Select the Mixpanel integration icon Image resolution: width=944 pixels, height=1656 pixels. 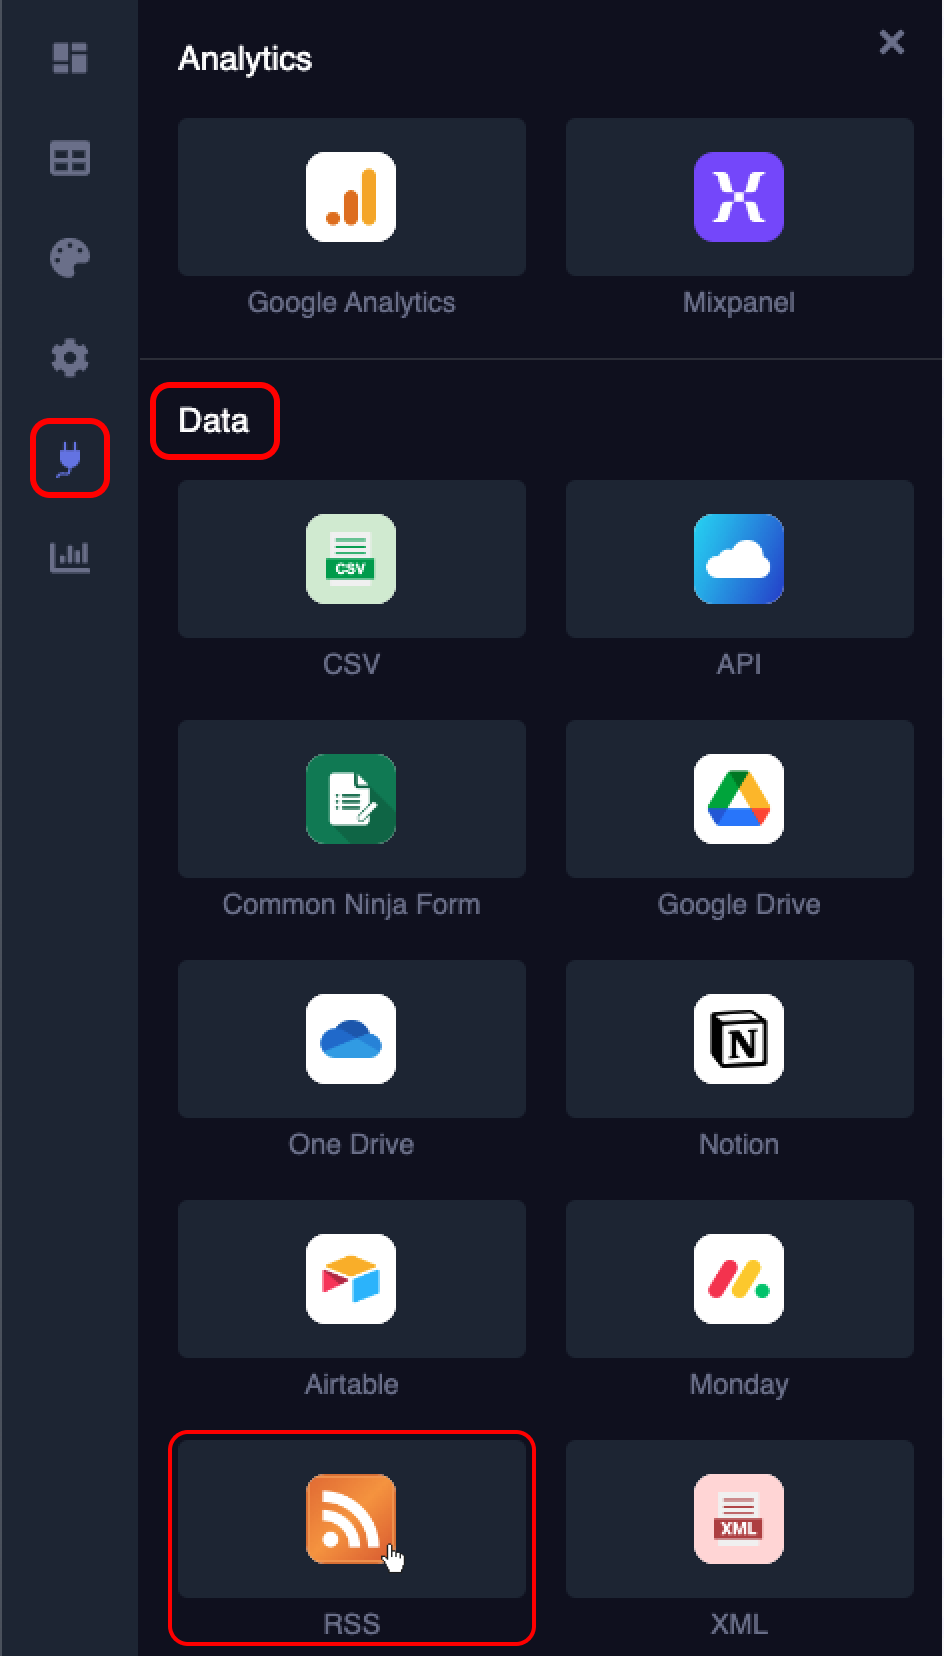tap(739, 197)
